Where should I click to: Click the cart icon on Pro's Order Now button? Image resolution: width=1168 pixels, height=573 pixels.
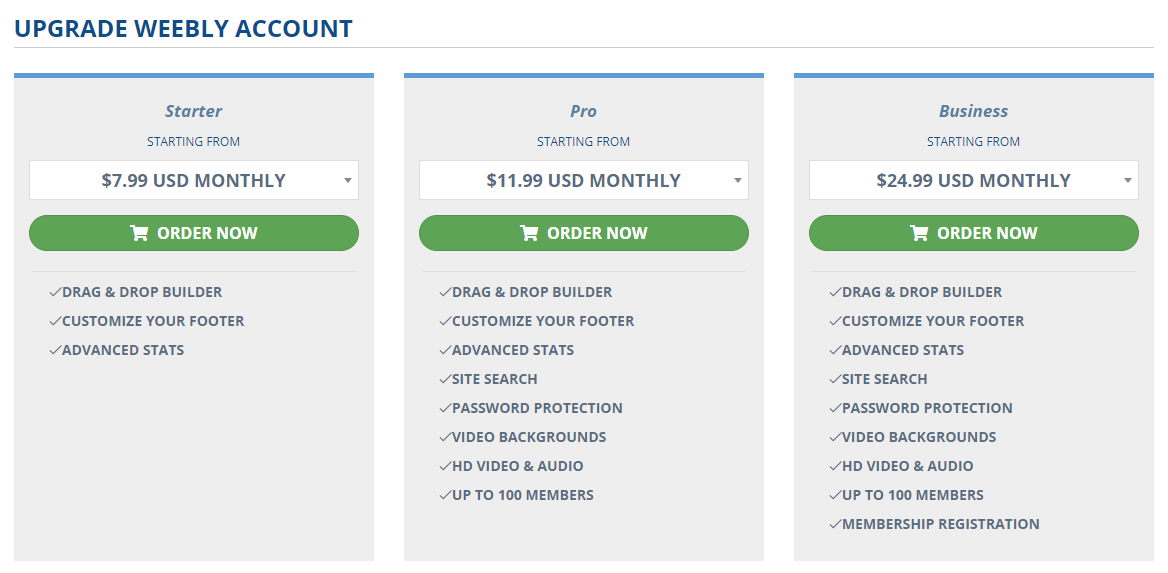pos(529,233)
